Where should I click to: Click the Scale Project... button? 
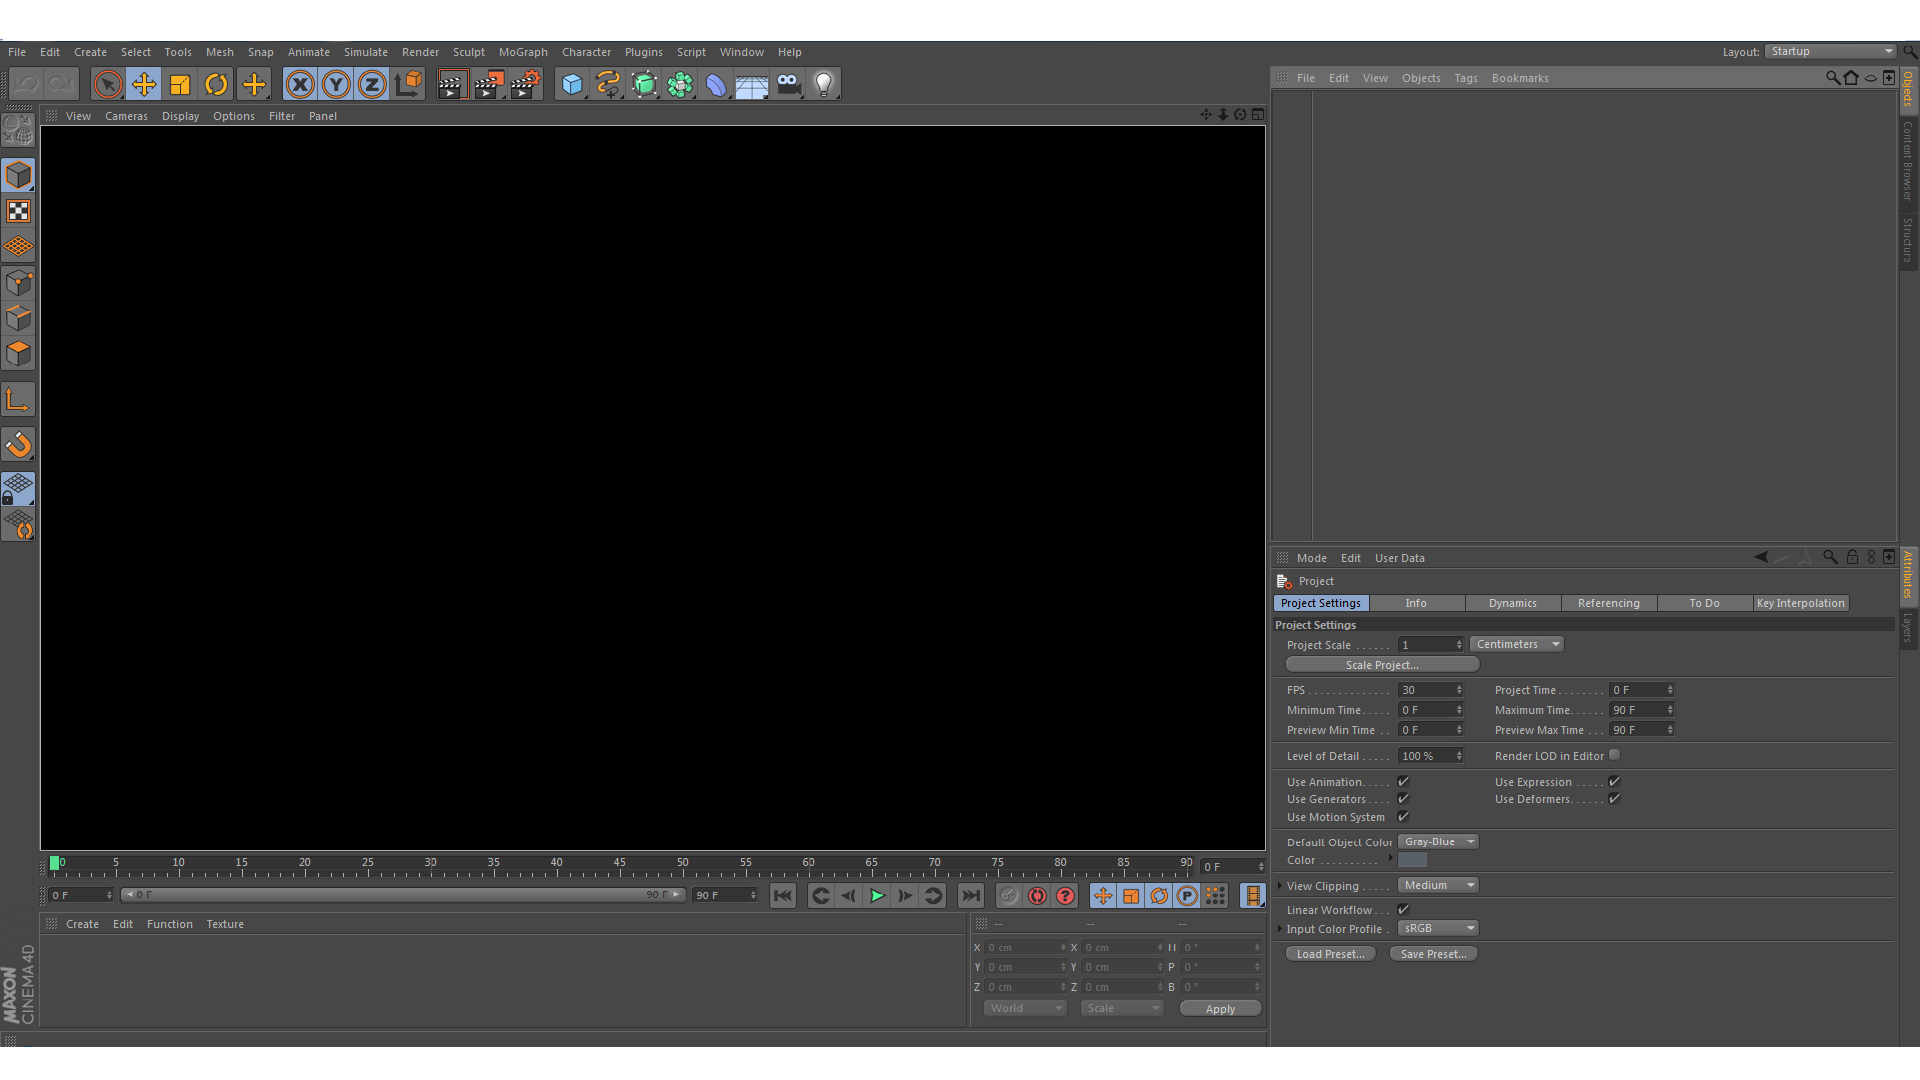1382,665
